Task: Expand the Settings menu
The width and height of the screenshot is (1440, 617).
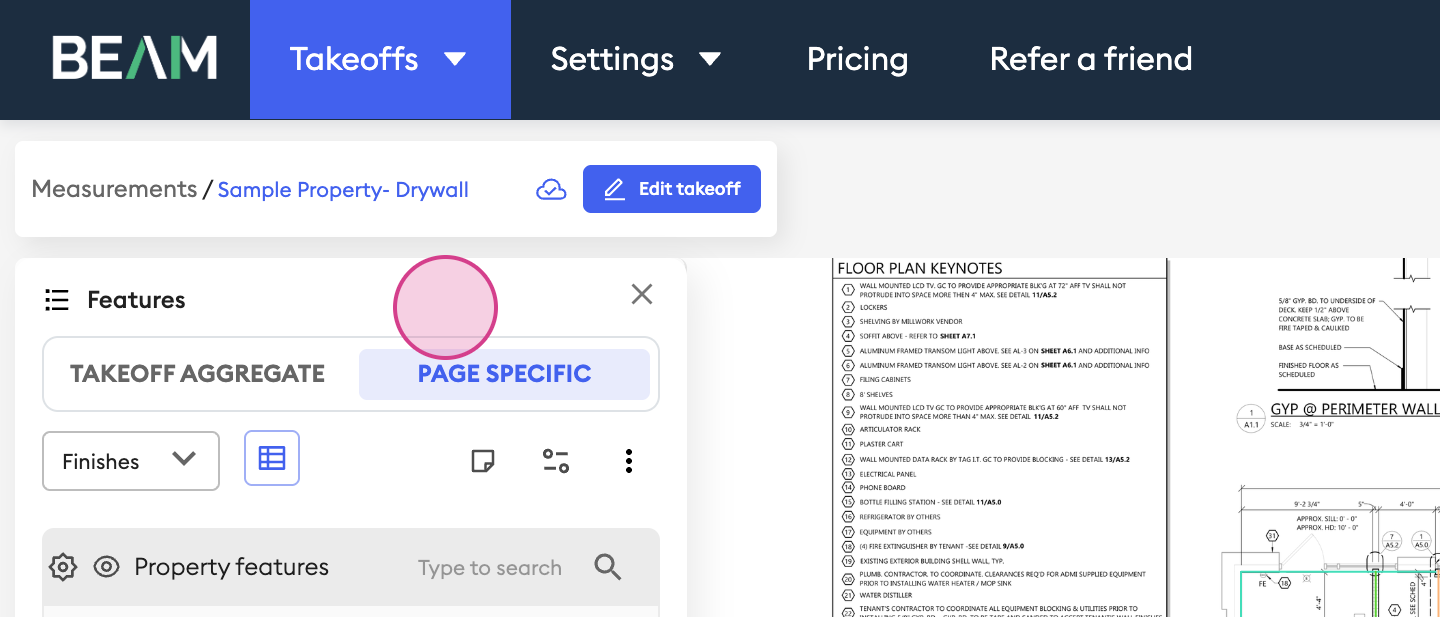Action: click(x=636, y=59)
